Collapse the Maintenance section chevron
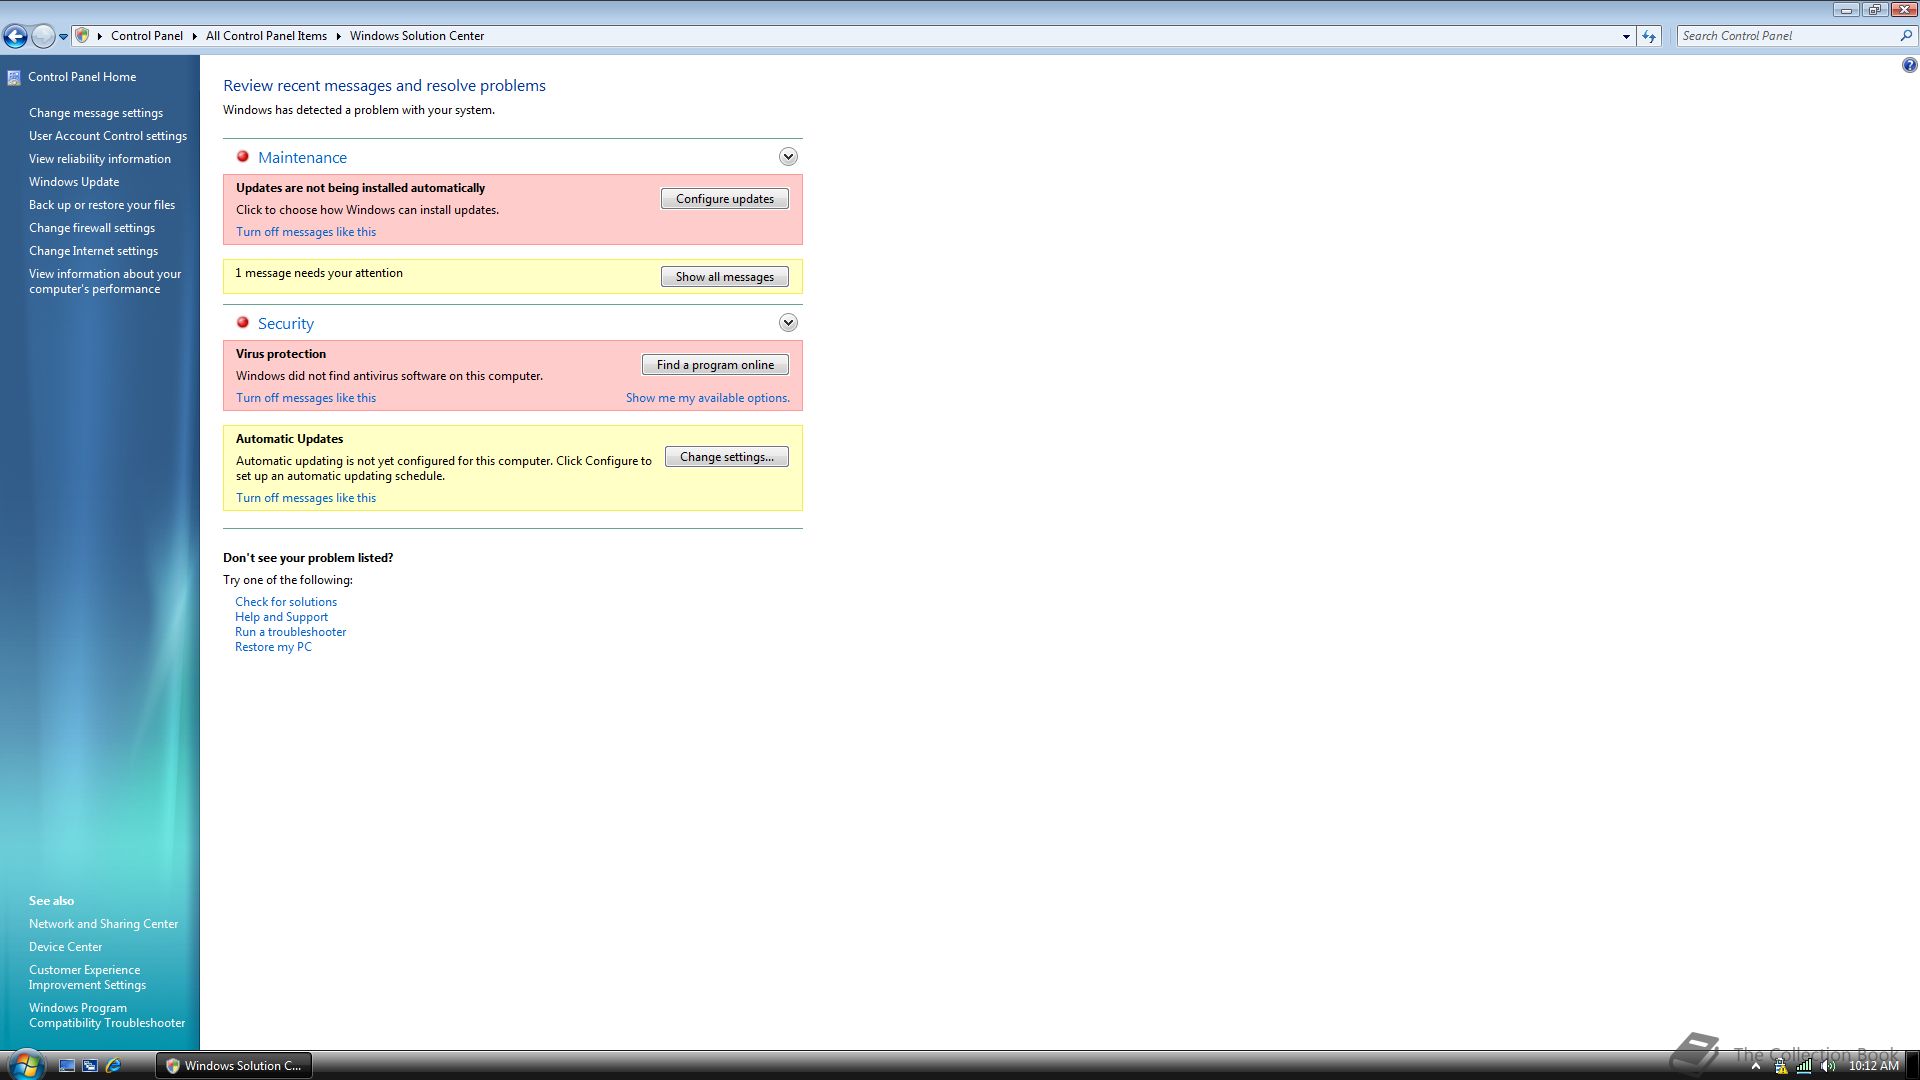 click(788, 157)
